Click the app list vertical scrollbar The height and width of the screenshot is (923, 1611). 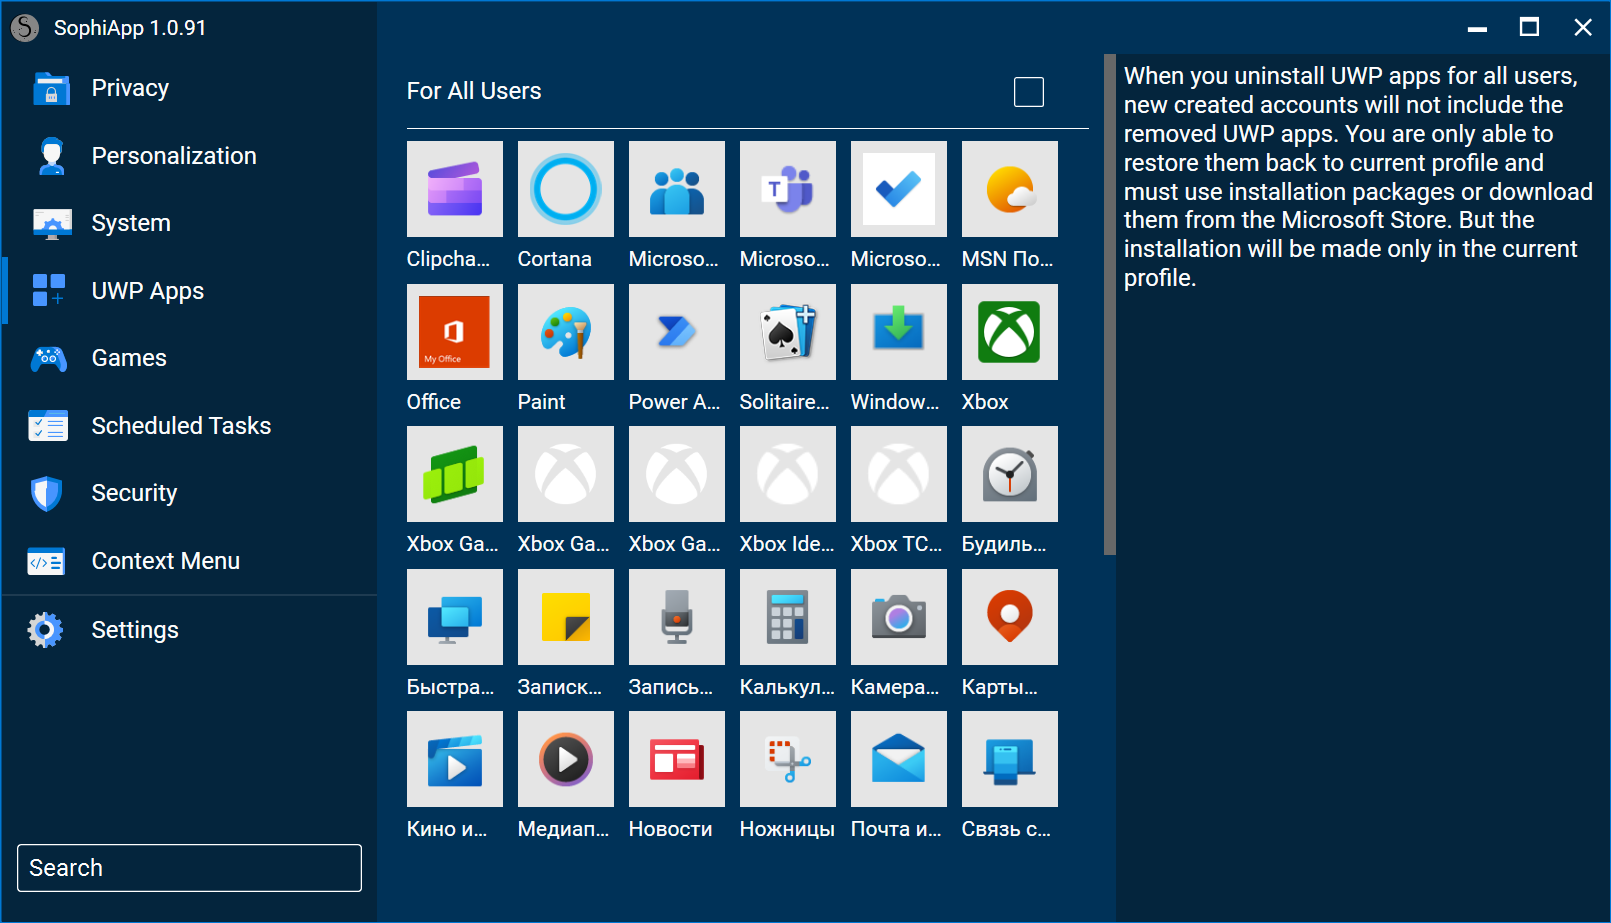(1109, 304)
